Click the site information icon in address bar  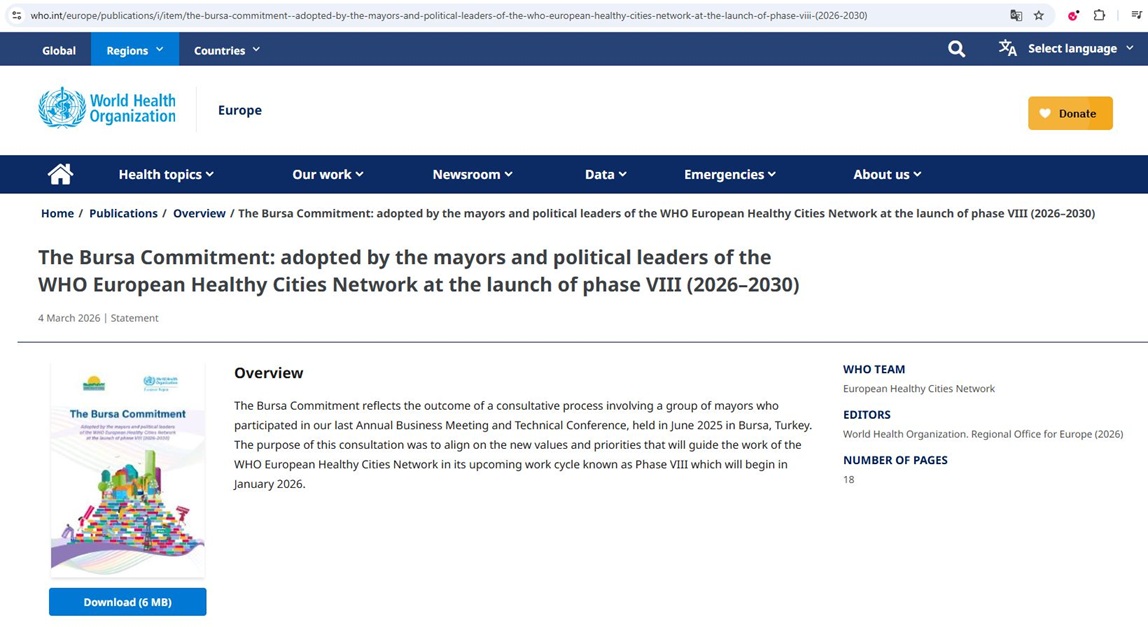point(16,15)
